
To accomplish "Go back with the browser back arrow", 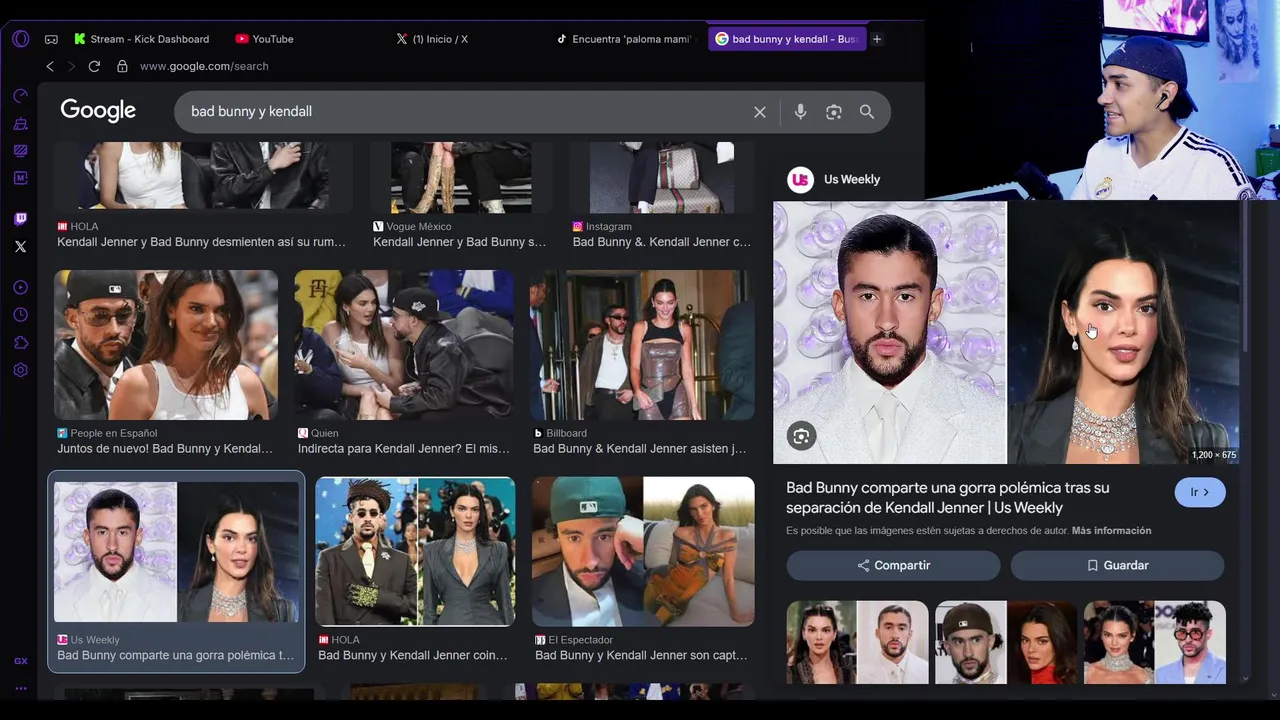I will (50, 66).
